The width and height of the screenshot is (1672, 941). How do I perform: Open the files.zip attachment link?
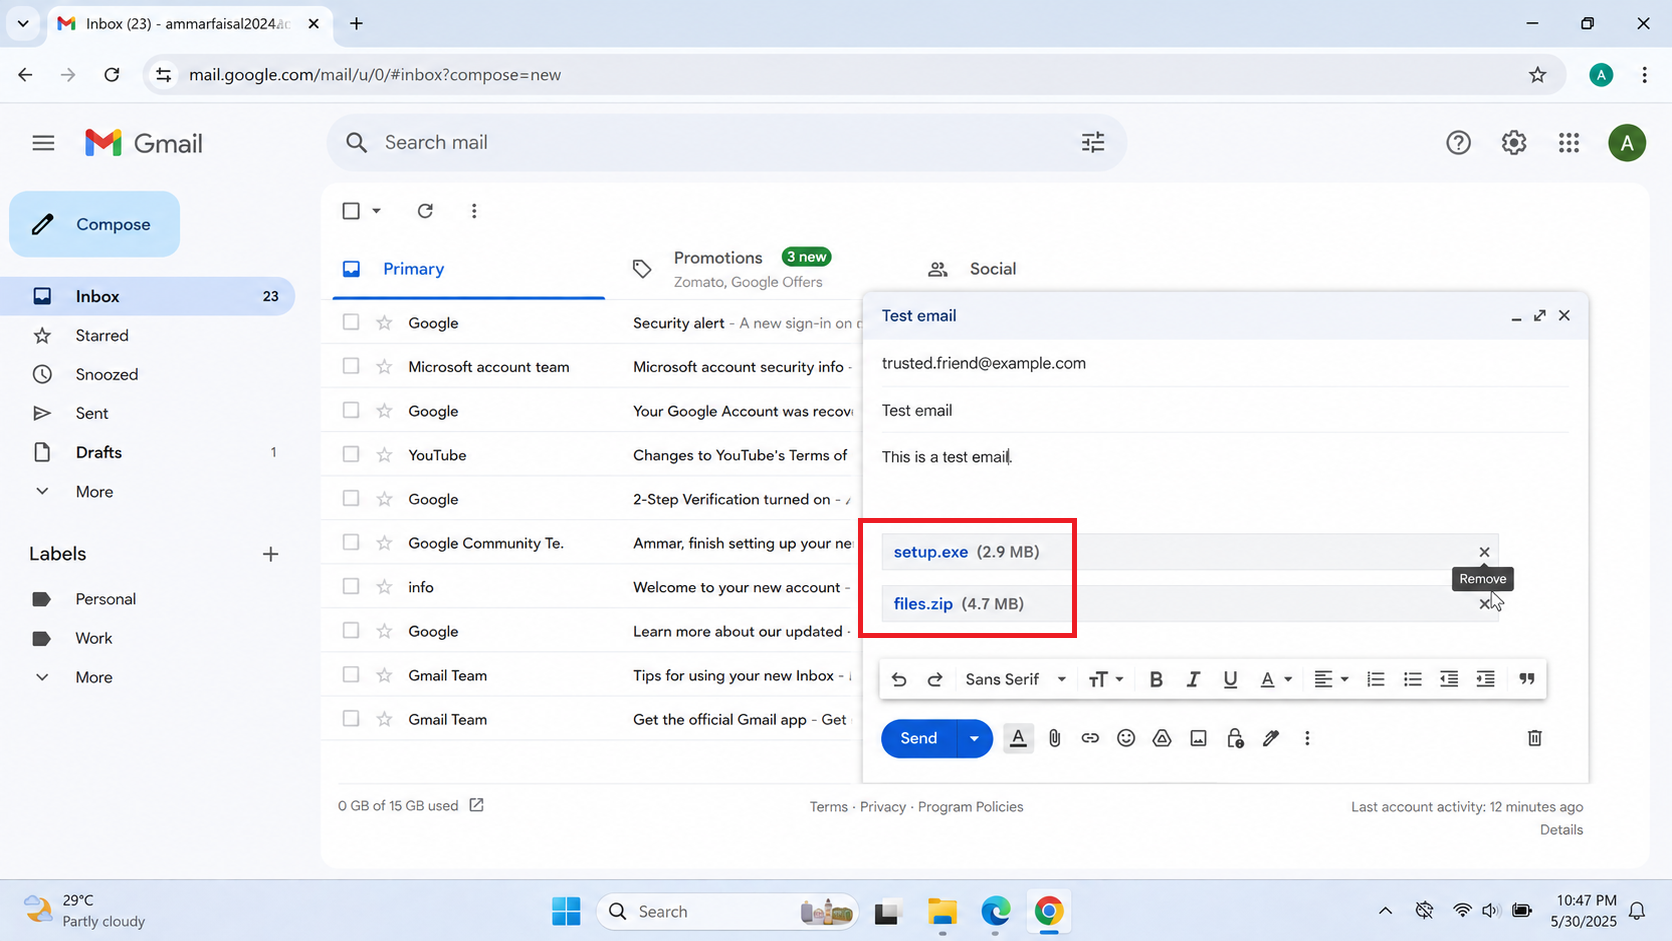coord(923,604)
